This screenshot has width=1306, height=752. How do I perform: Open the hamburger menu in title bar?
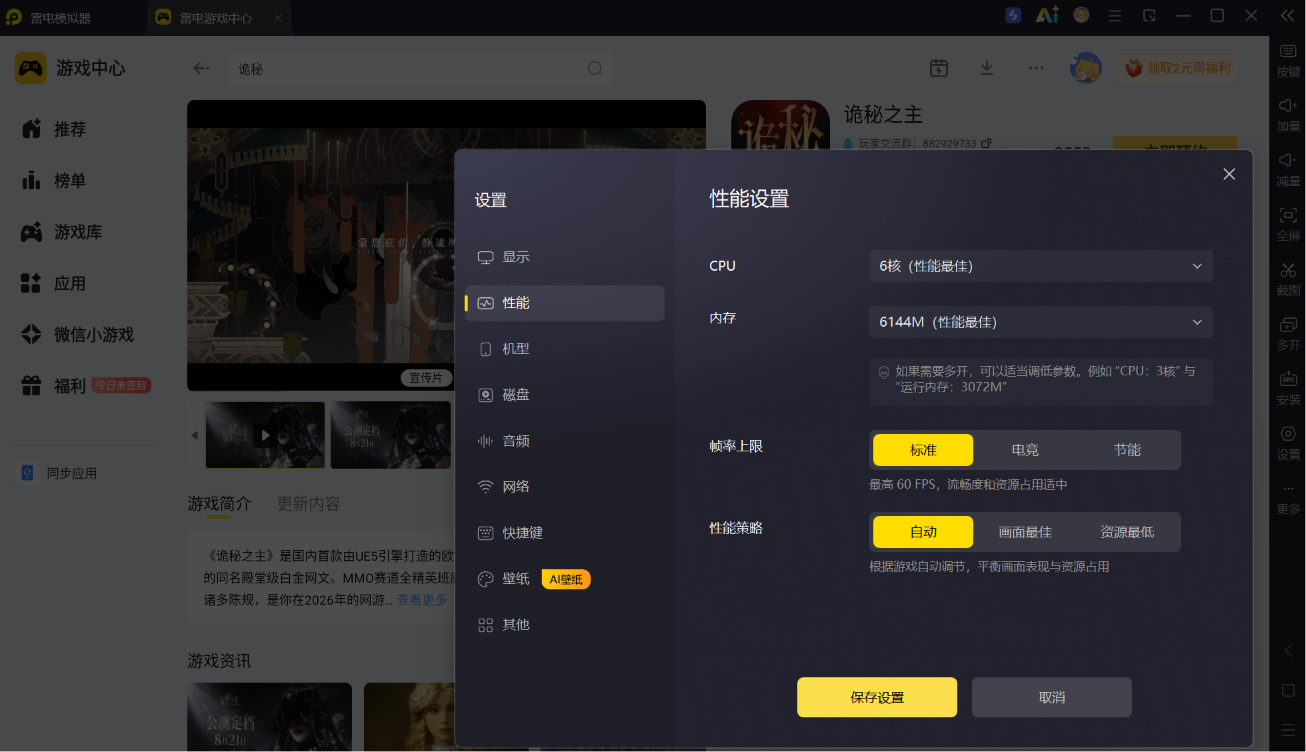click(1115, 16)
